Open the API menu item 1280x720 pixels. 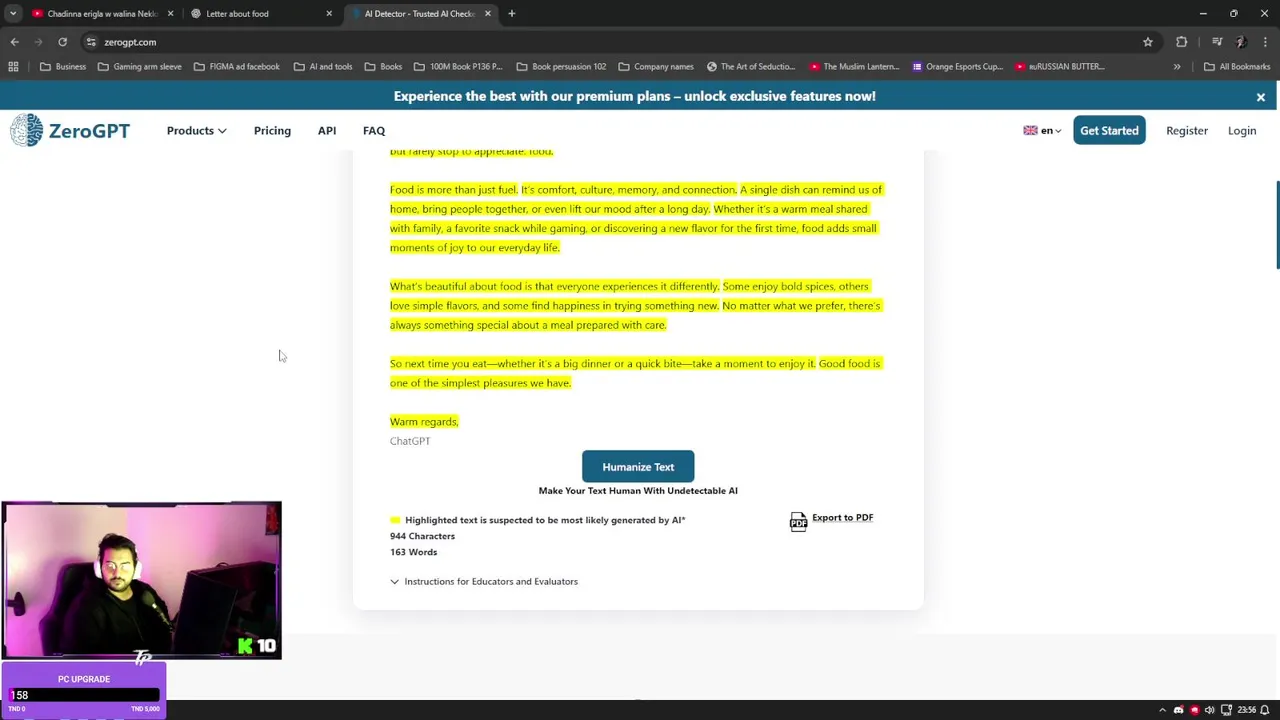tap(327, 131)
